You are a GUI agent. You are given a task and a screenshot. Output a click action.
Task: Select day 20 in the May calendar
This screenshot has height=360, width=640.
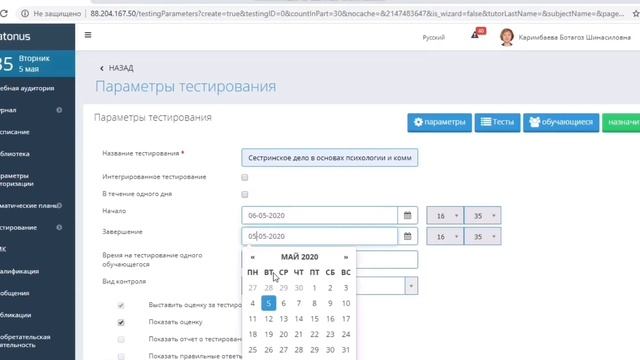284,334
